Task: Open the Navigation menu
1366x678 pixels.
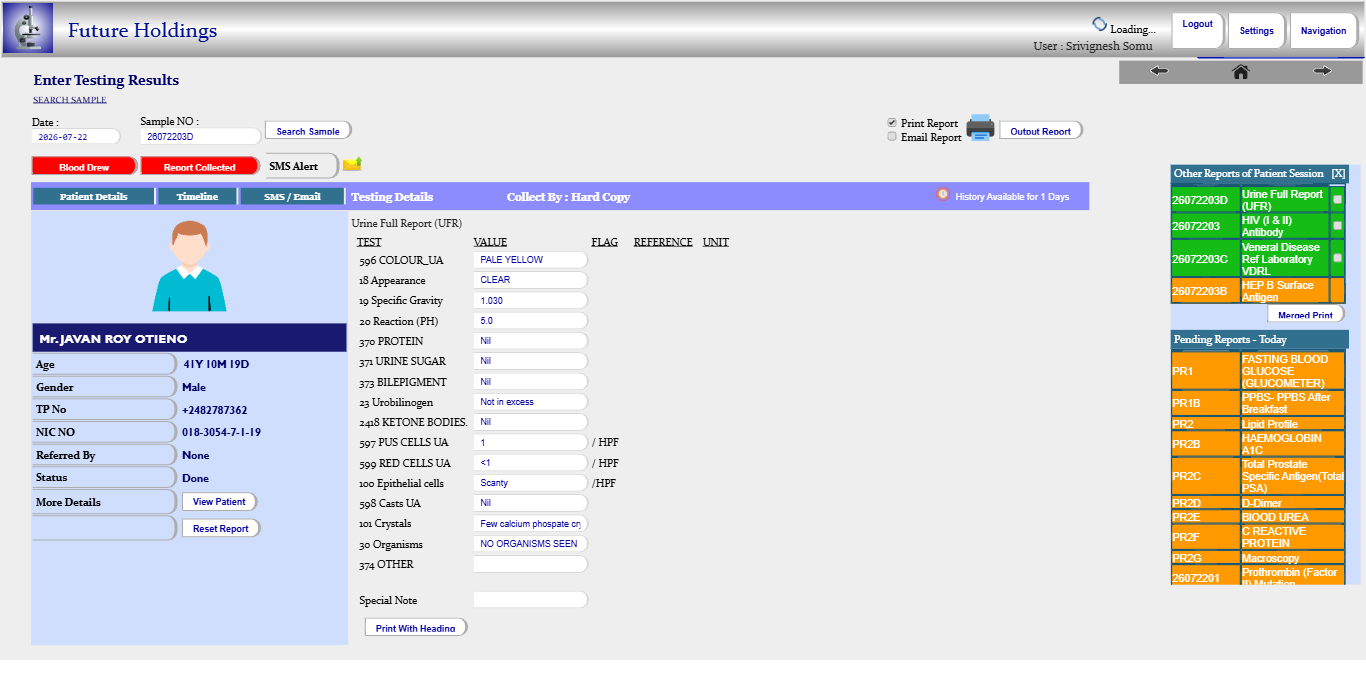Action: 1324,30
